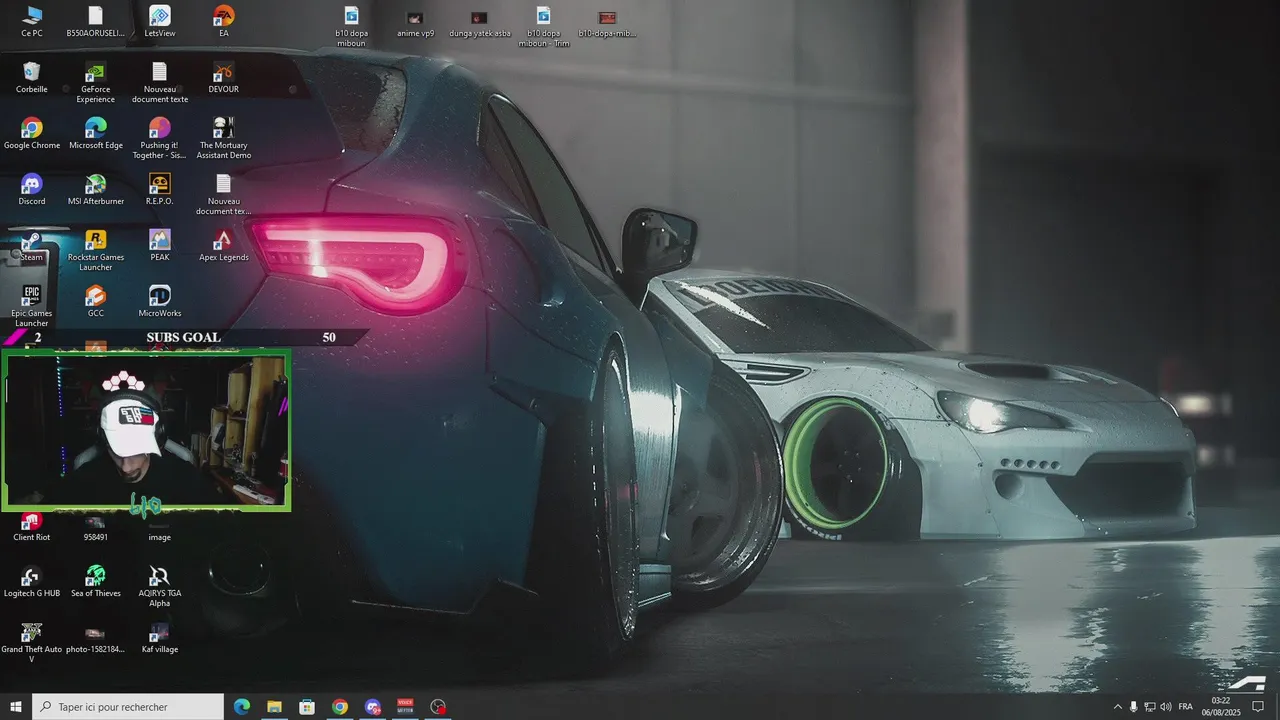Launch Apex Legends shortcut

click(x=223, y=245)
